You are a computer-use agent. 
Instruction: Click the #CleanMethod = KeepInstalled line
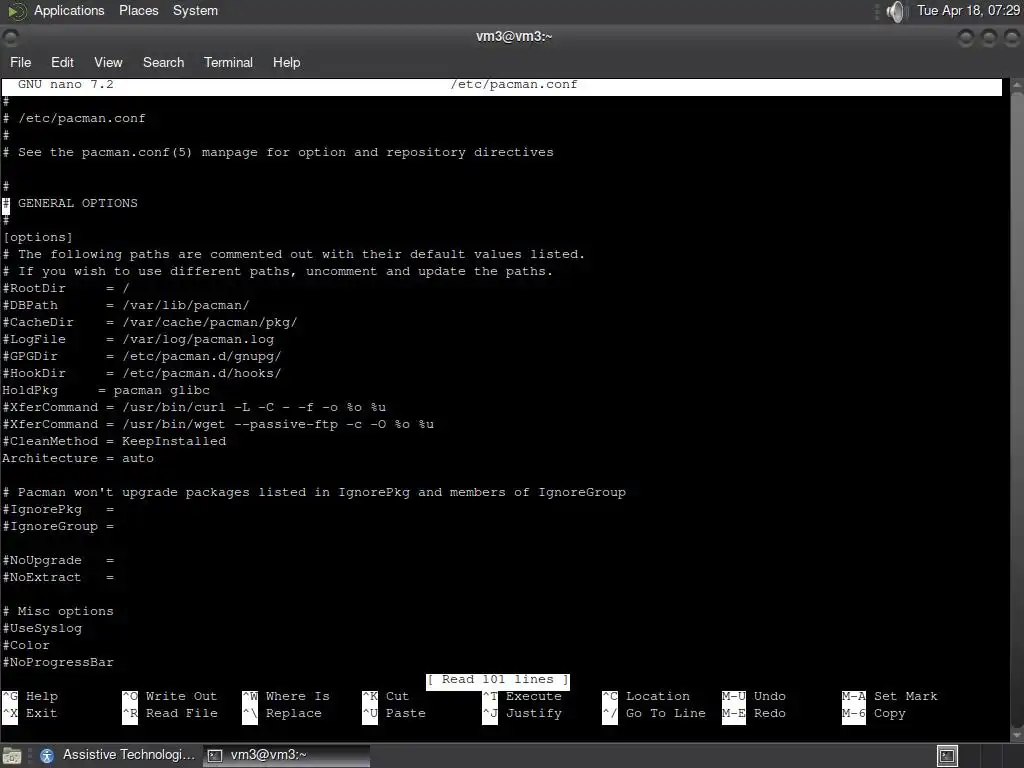point(114,441)
